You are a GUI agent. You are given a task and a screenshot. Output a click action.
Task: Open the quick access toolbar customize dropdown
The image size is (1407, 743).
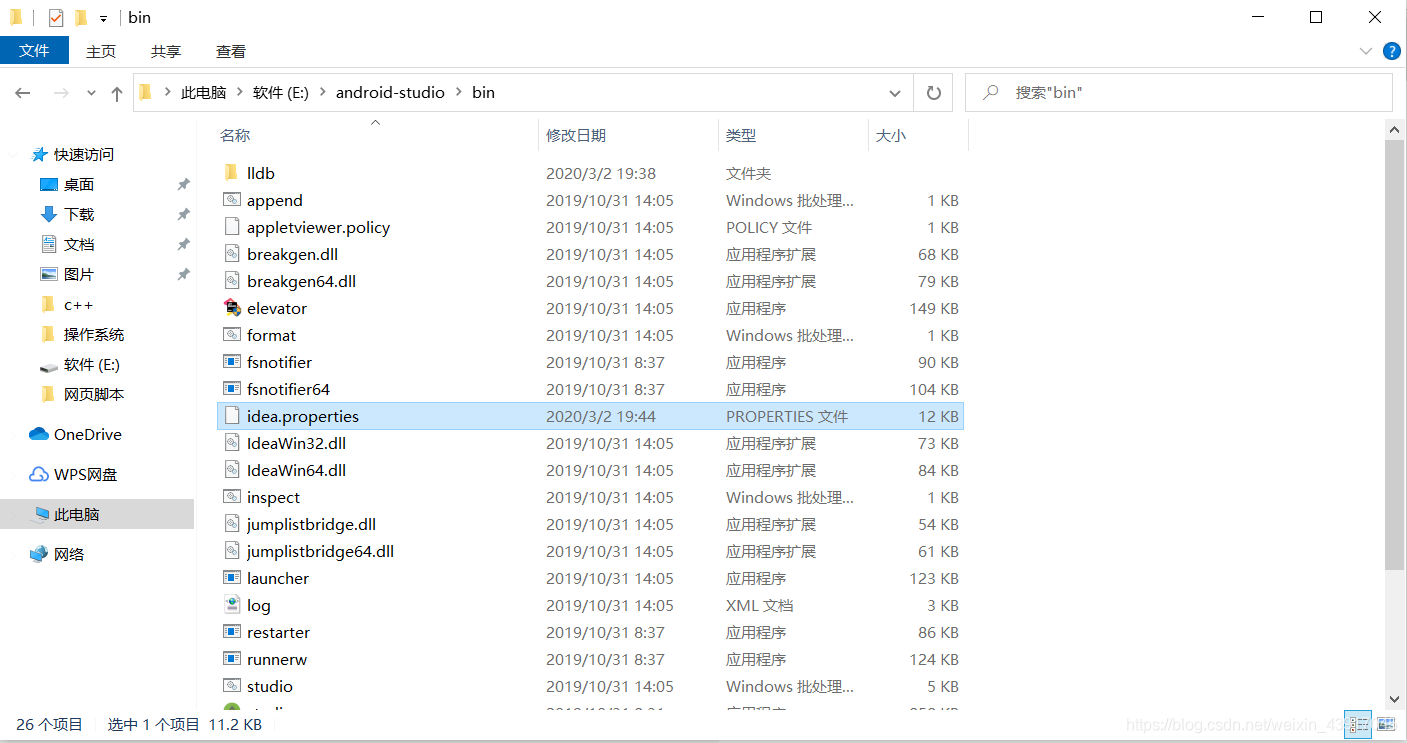(x=103, y=18)
